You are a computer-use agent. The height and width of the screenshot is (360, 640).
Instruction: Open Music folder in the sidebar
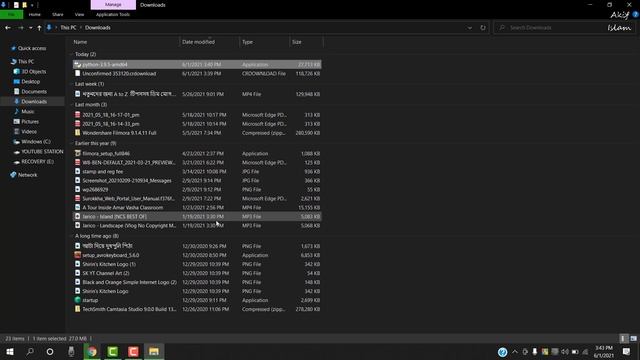(28, 111)
